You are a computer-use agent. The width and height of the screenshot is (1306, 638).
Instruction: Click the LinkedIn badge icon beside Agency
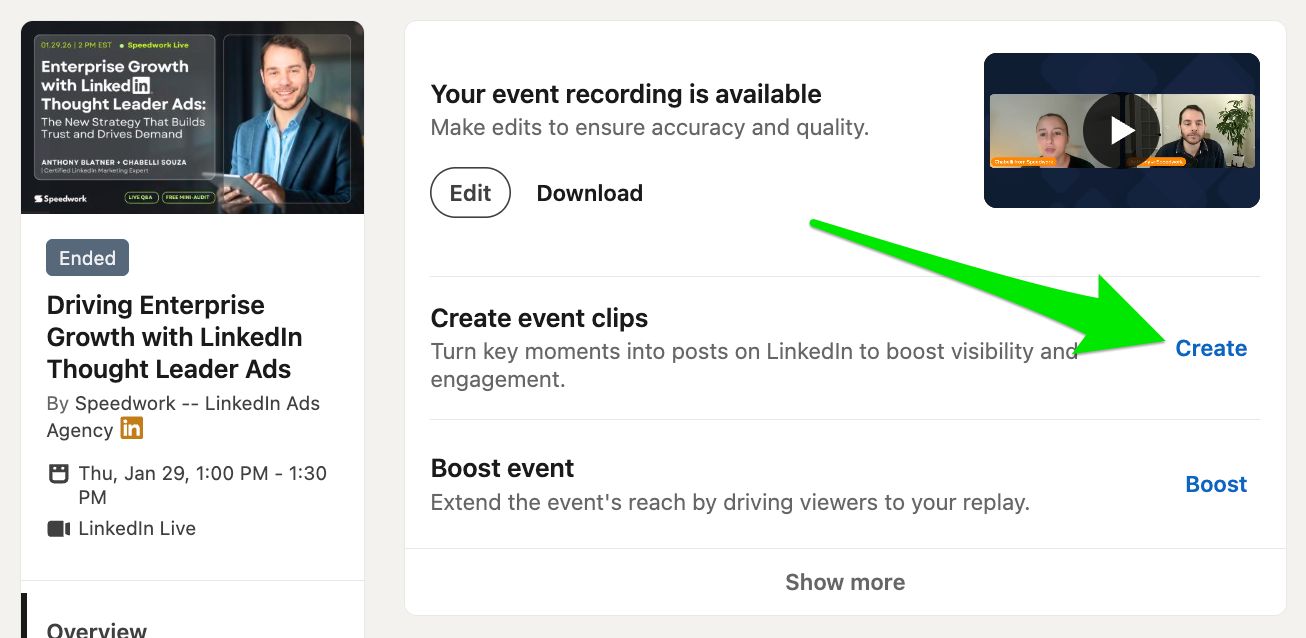(x=132, y=429)
